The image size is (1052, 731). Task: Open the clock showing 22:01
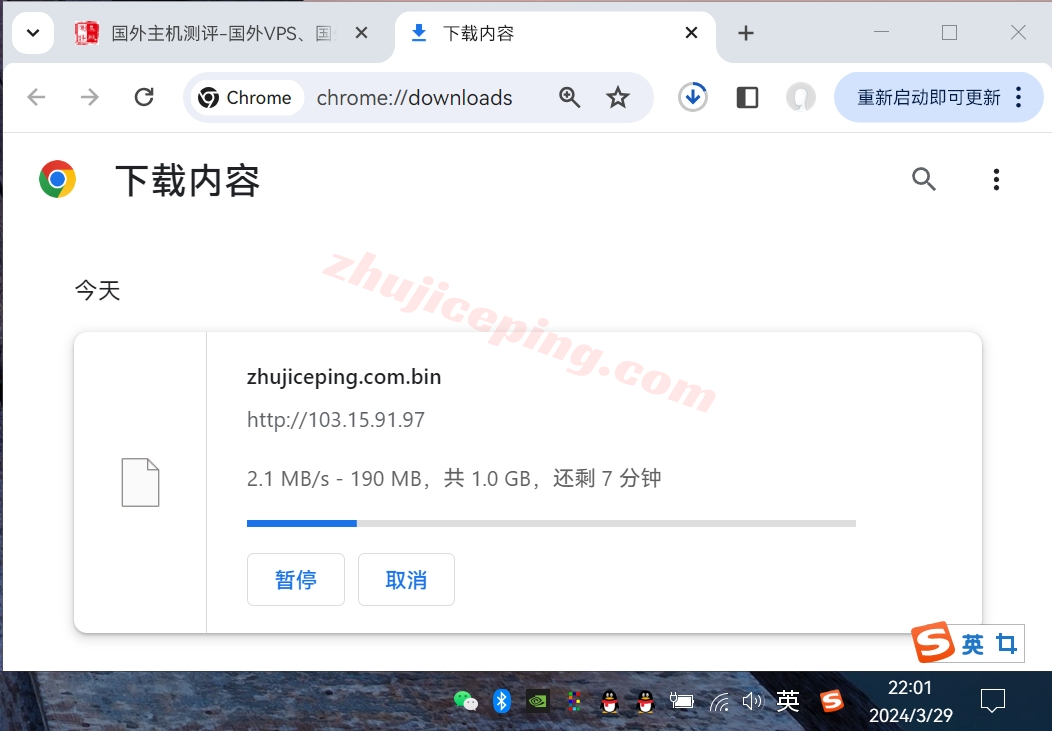(910, 701)
